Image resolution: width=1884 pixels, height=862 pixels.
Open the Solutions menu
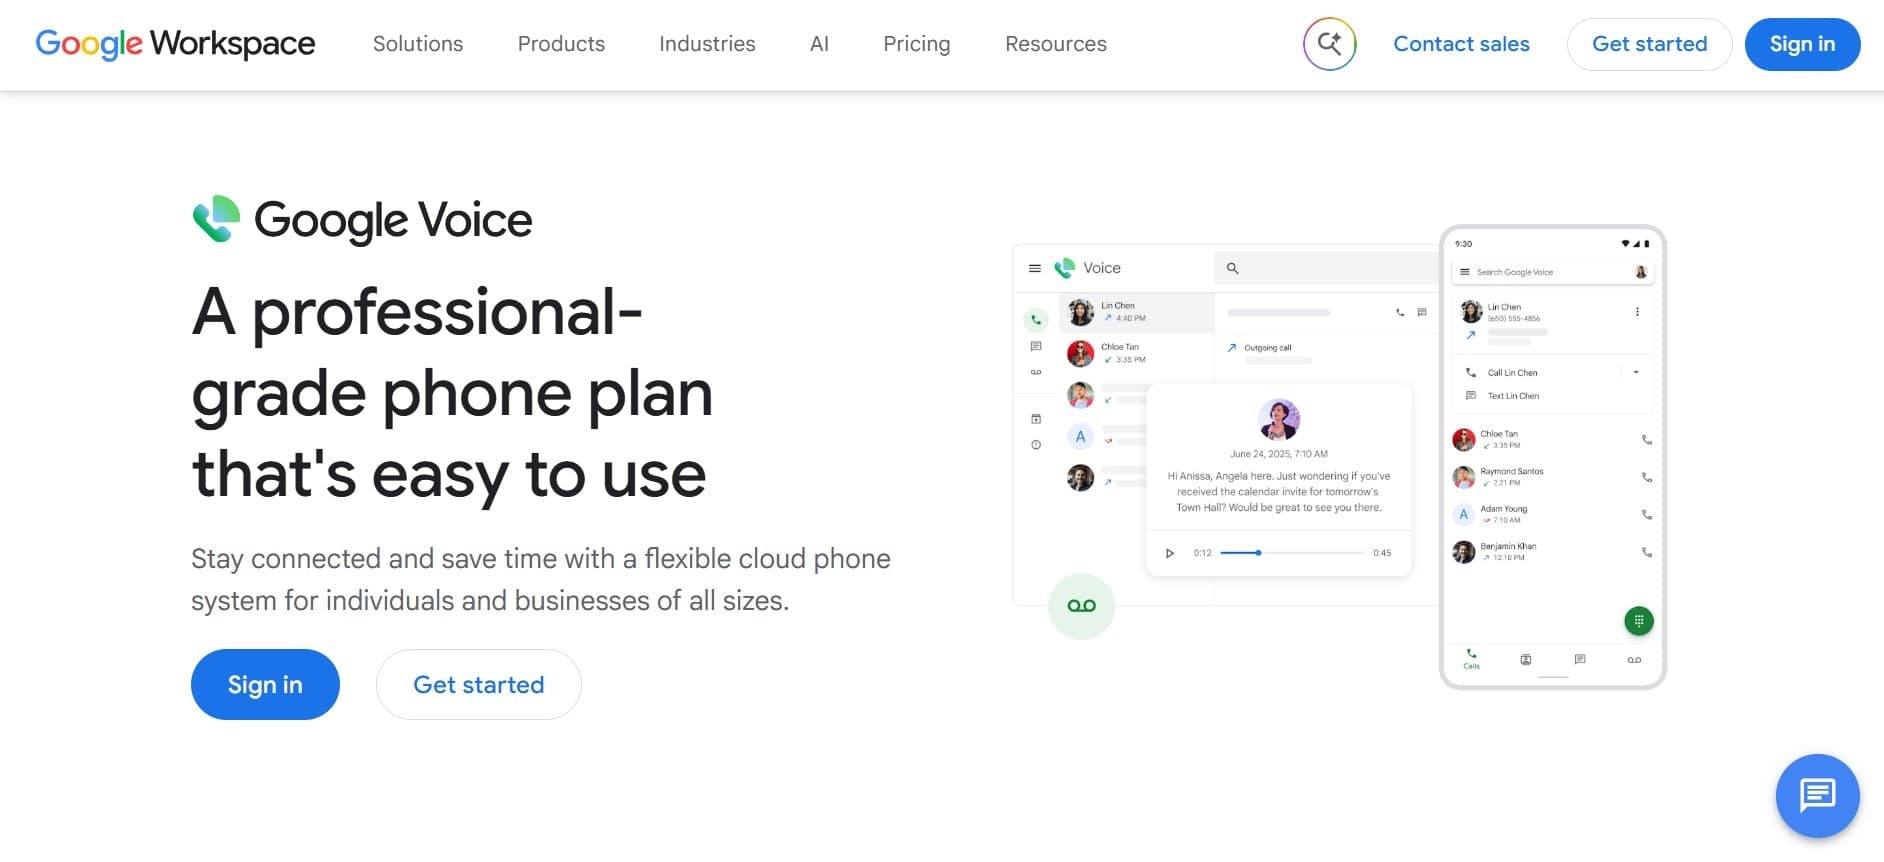[x=418, y=44]
